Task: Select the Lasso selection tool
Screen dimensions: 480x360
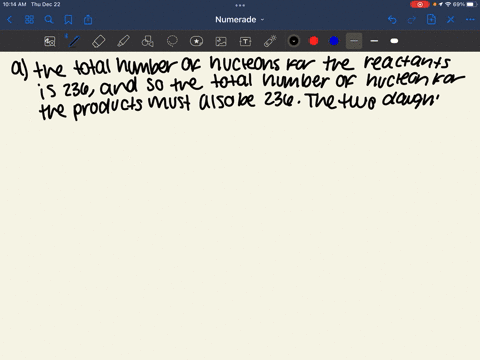Action: [x=172, y=41]
